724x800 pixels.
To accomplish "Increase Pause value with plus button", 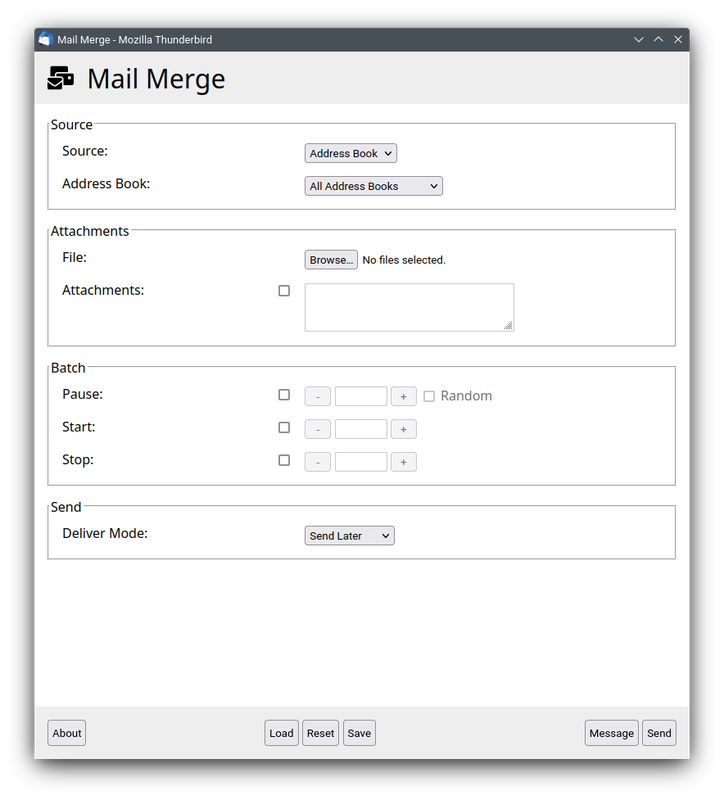I will 404,396.
